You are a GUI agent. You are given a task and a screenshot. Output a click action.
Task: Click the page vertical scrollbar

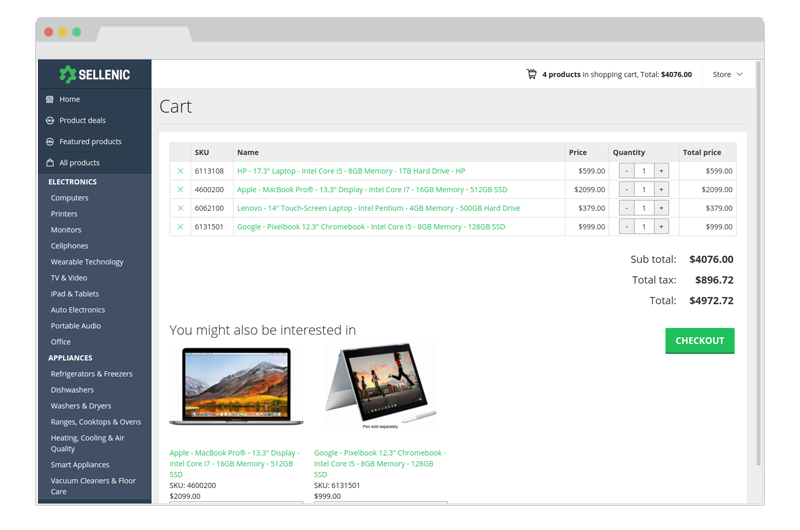click(759, 263)
